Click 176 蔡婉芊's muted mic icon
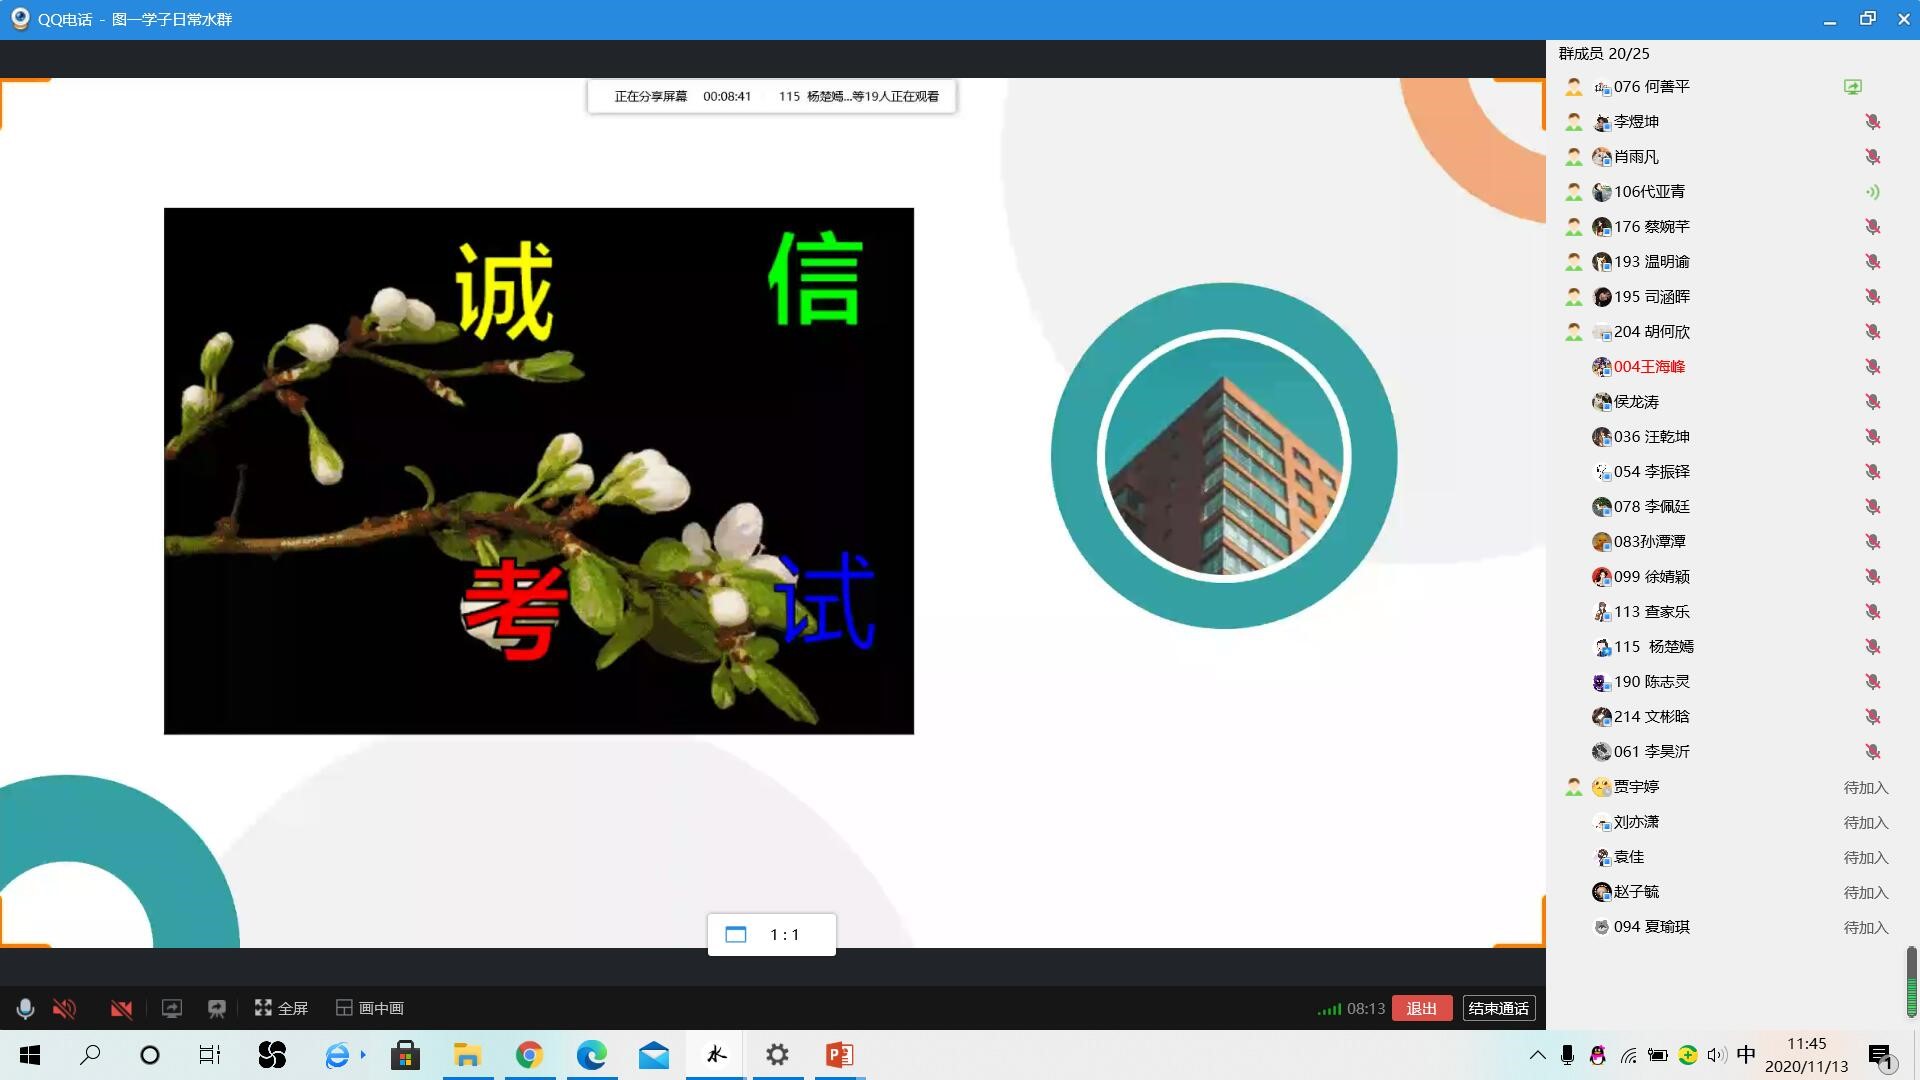The image size is (1920, 1080). [1872, 227]
